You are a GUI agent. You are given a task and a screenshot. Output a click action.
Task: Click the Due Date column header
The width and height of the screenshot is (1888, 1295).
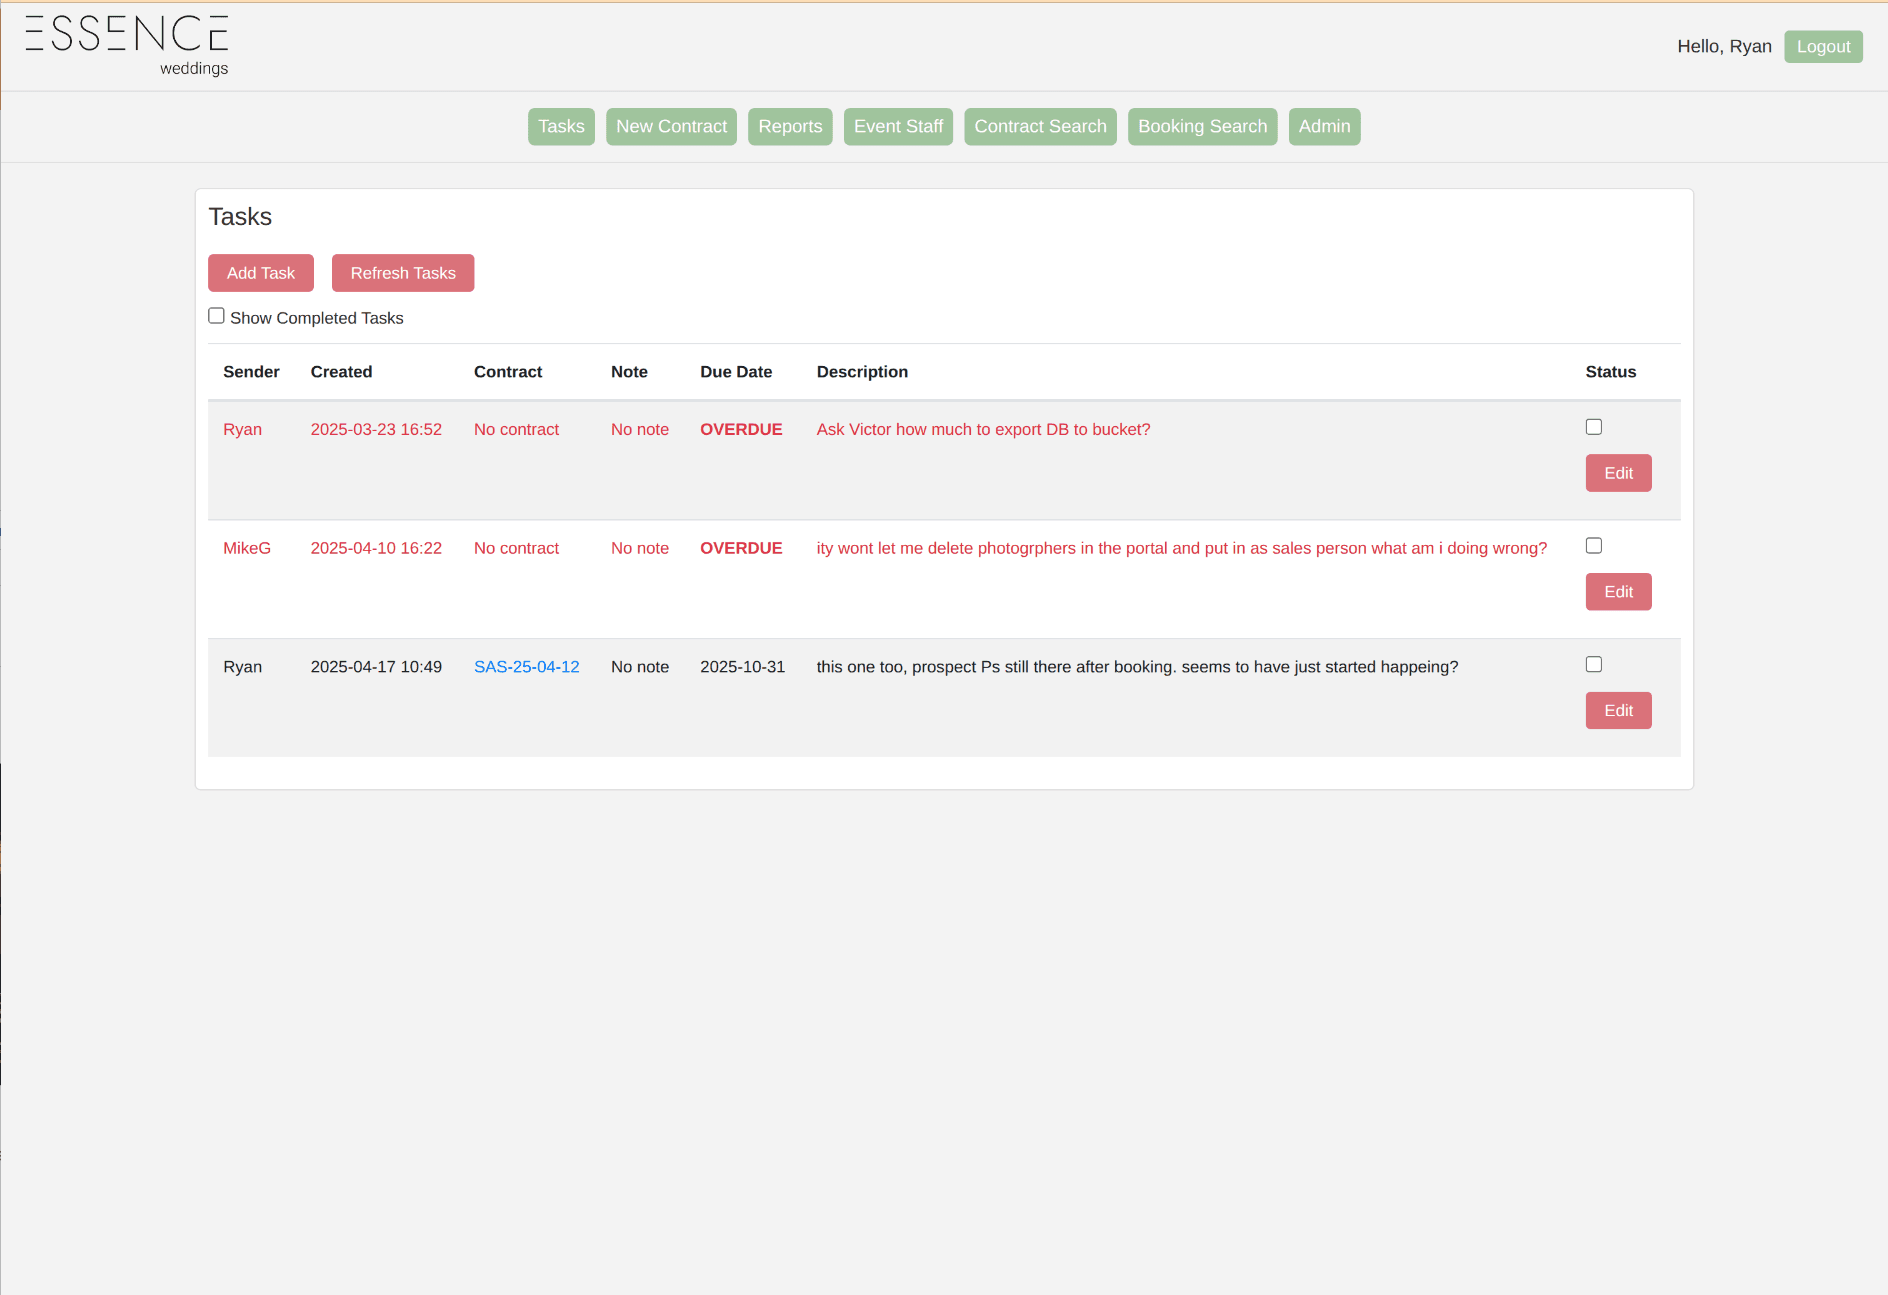736,372
